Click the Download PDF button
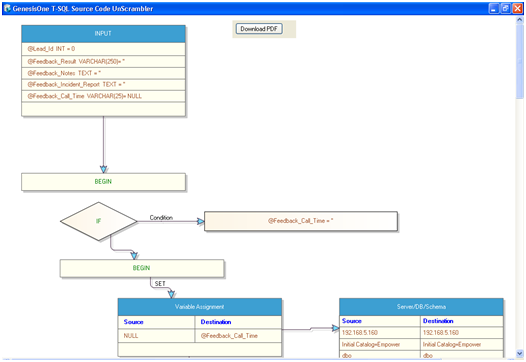The height and width of the screenshot is (362, 526). point(259,29)
